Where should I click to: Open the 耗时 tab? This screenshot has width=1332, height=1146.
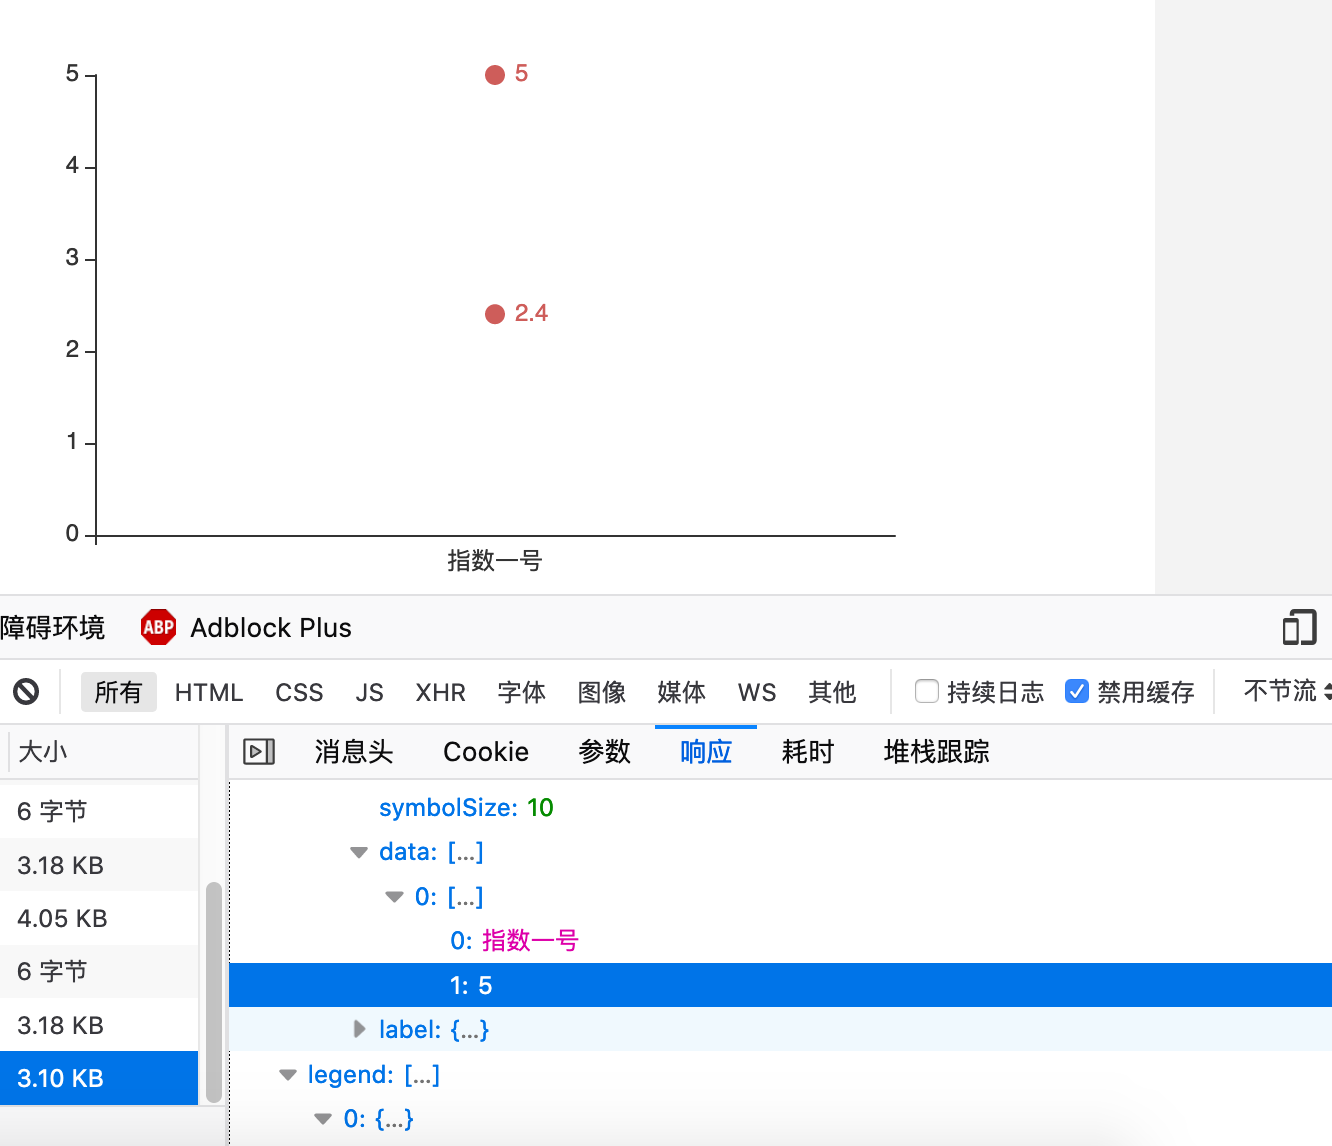coord(807,751)
